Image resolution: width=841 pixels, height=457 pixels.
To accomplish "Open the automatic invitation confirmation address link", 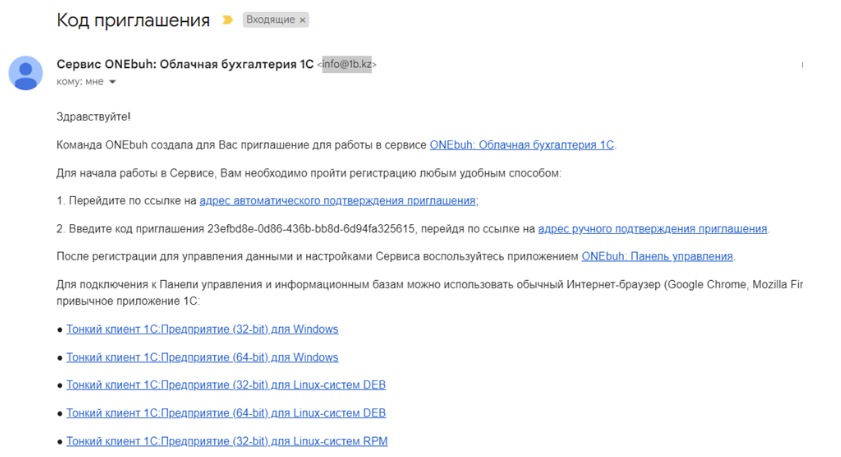I will click(338, 201).
